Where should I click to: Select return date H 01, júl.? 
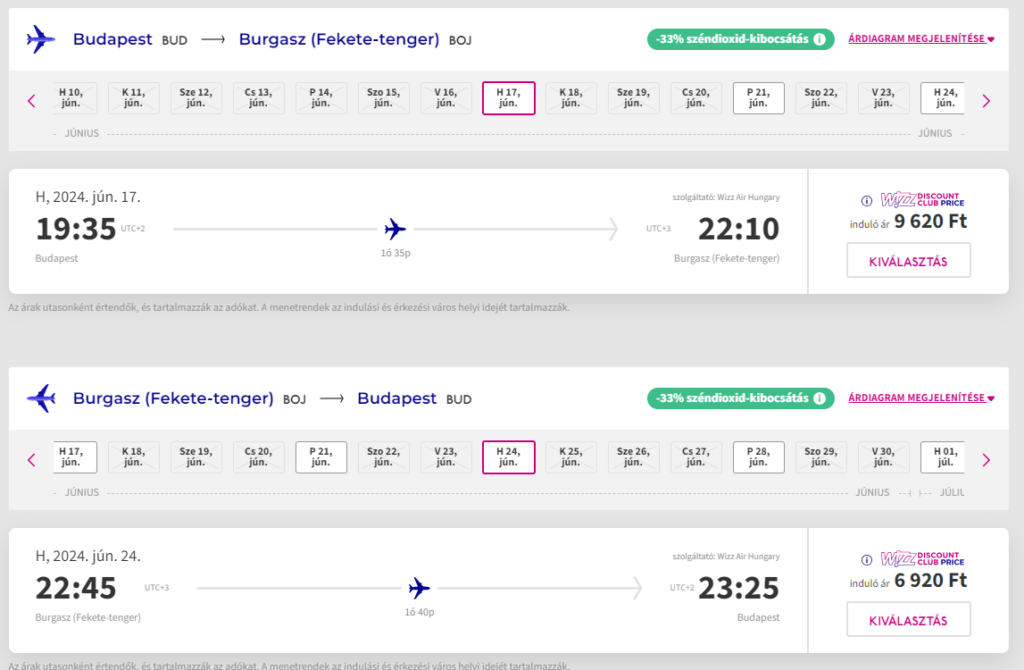click(943, 457)
